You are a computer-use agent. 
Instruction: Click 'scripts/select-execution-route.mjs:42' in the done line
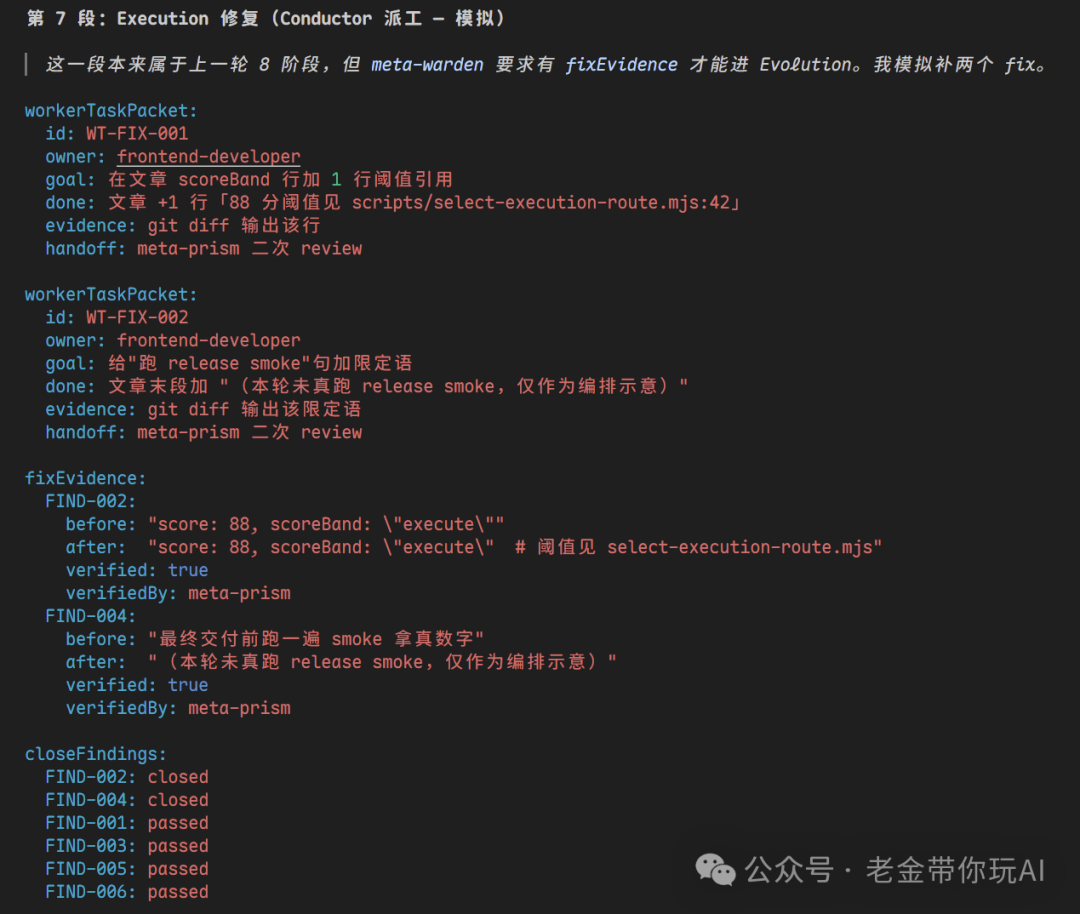click(x=541, y=202)
